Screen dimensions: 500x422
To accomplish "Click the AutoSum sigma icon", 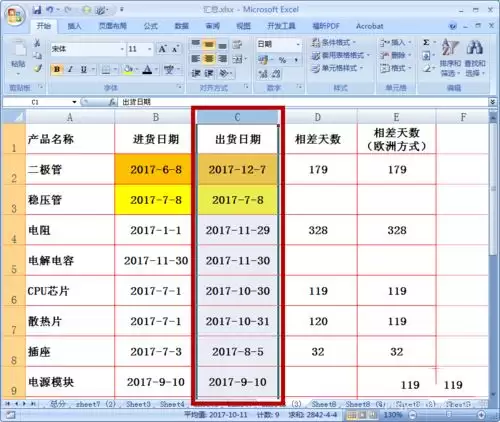I will click(x=426, y=42).
